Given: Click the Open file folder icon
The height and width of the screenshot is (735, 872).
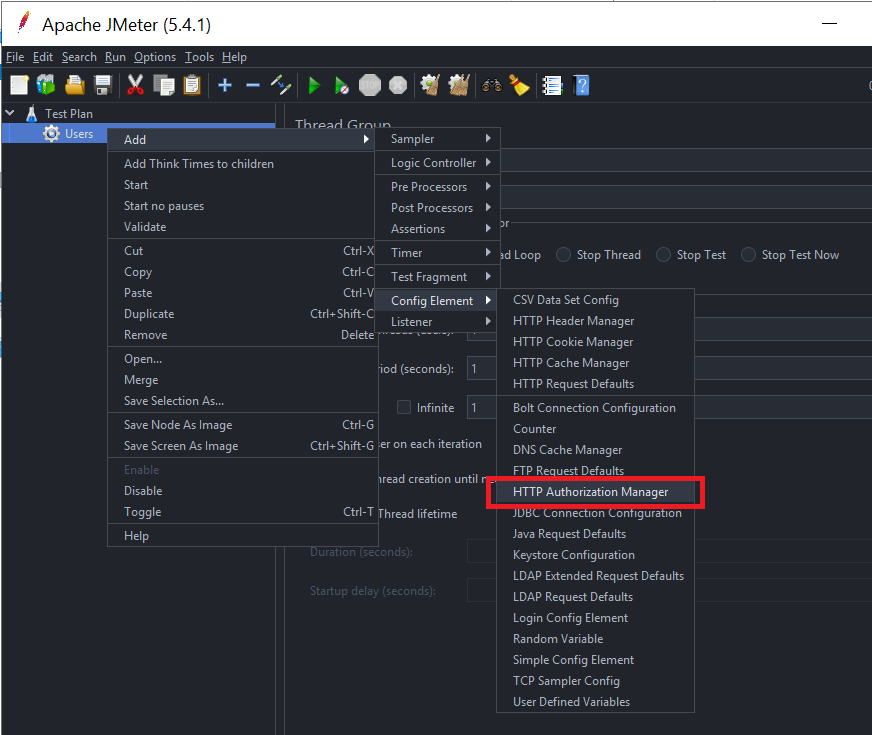Looking at the screenshot, I should pyautogui.click(x=75, y=85).
